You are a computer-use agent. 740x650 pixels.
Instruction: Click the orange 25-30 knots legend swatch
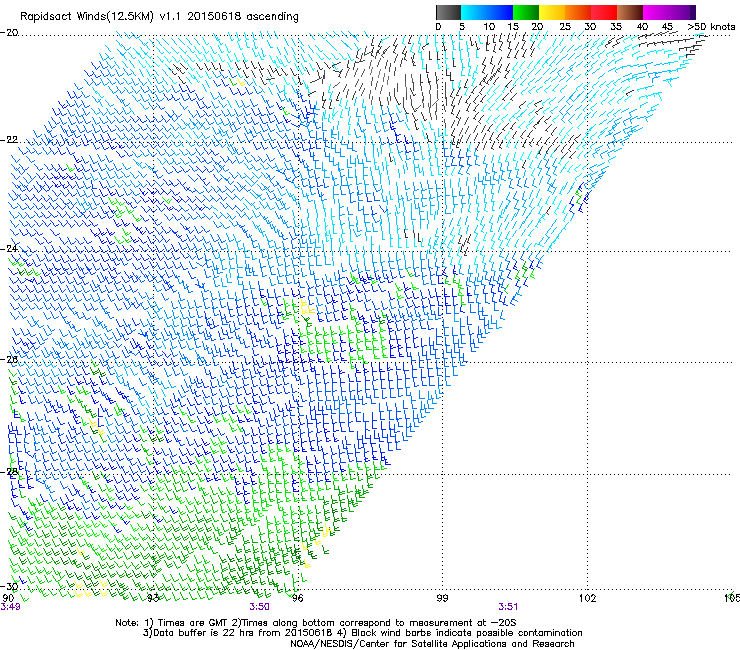(578, 12)
